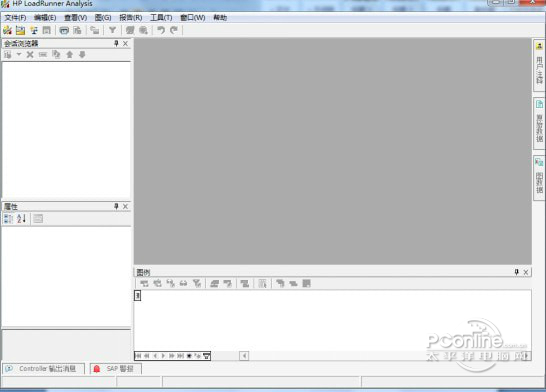Viewport: 546px width, 392px height.
Task: Open the 查看(V) menu
Action: point(76,17)
